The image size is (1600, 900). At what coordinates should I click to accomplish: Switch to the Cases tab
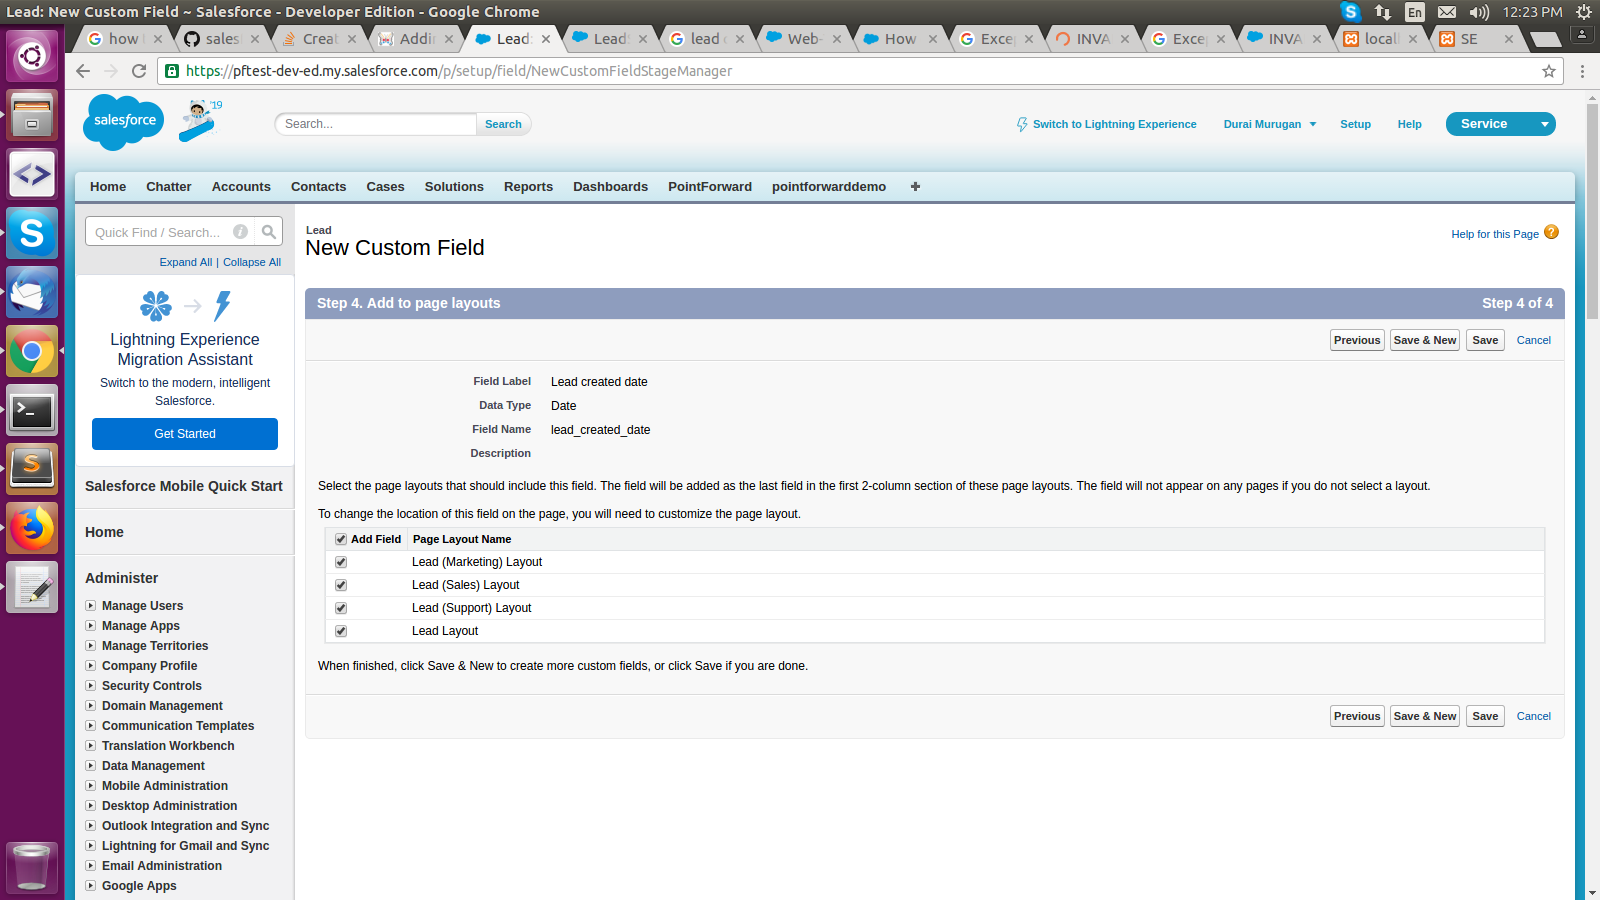[x=385, y=187]
